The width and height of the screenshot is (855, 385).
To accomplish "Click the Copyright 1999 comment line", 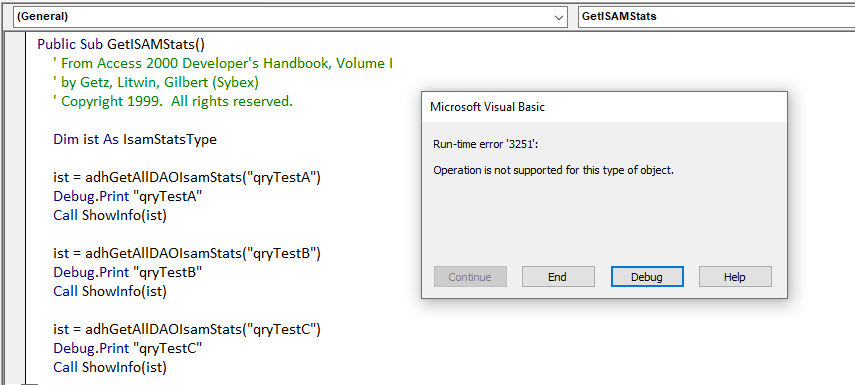I will click(x=173, y=101).
